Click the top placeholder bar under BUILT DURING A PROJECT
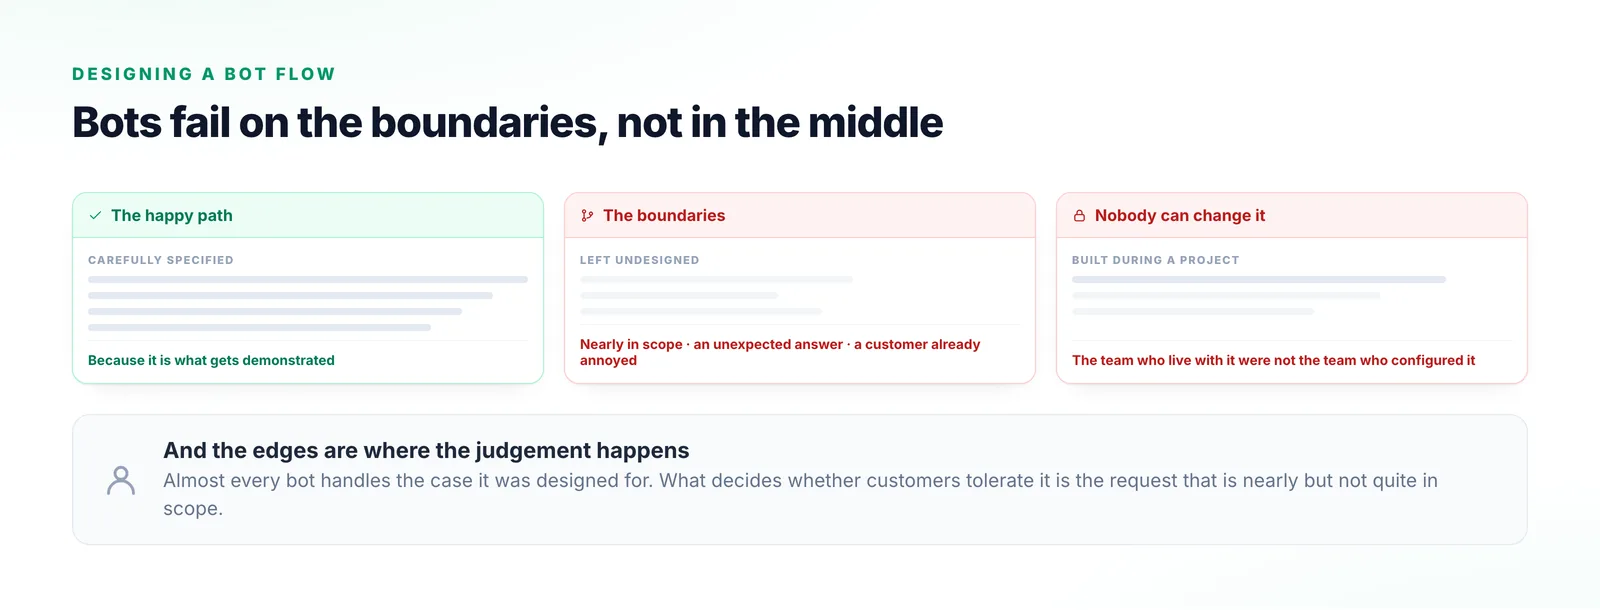 (x=1259, y=280)
